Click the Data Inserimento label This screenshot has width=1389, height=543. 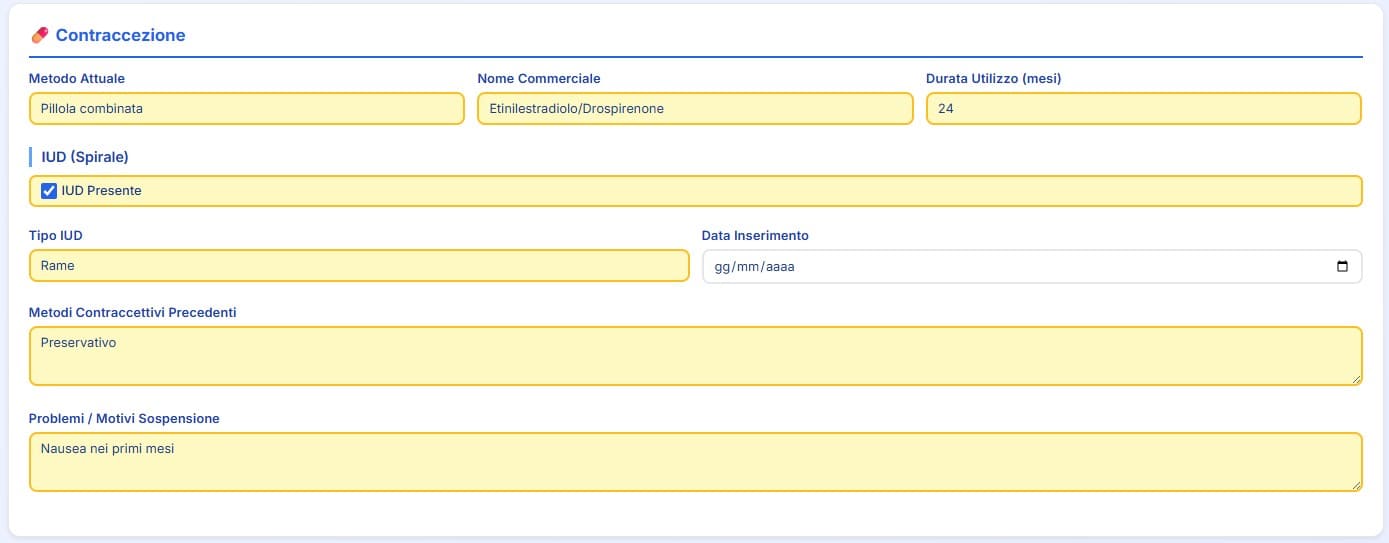[x=755, y=236]
